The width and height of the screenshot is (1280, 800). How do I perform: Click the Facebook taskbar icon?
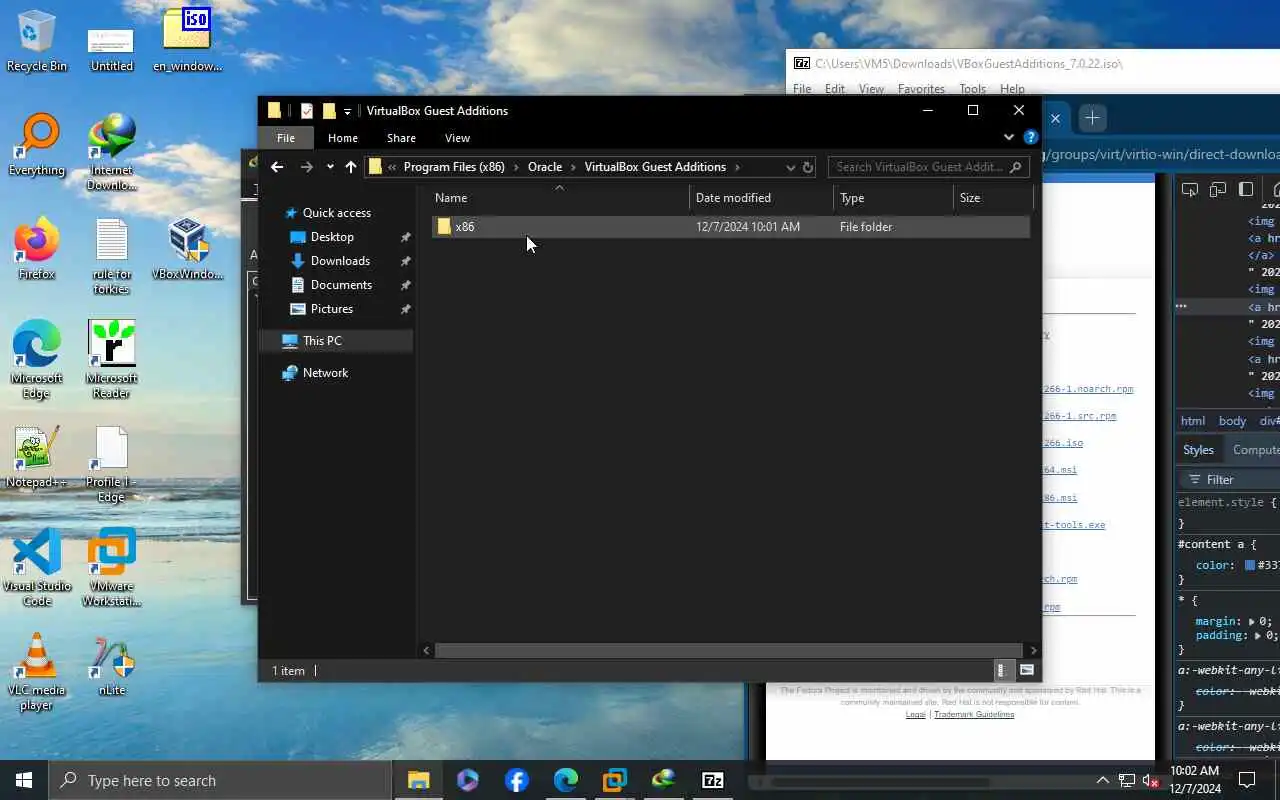(517, 780)
